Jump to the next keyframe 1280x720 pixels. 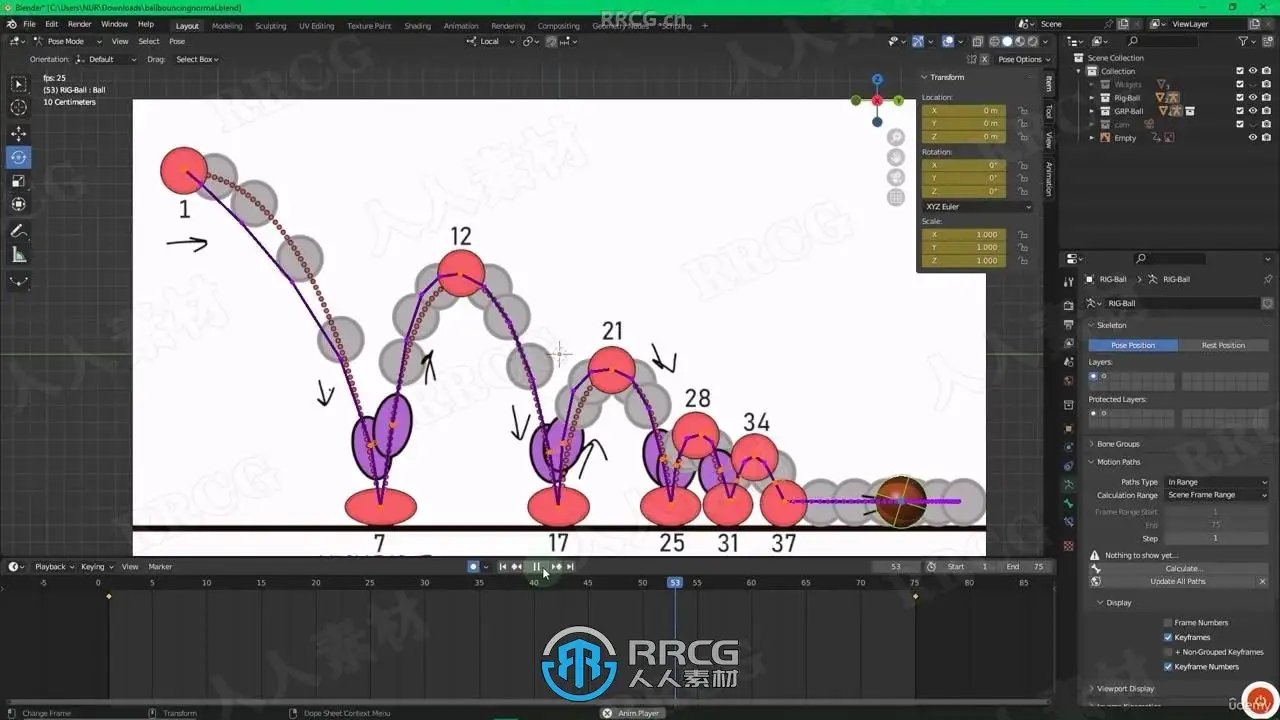point(556,567)
